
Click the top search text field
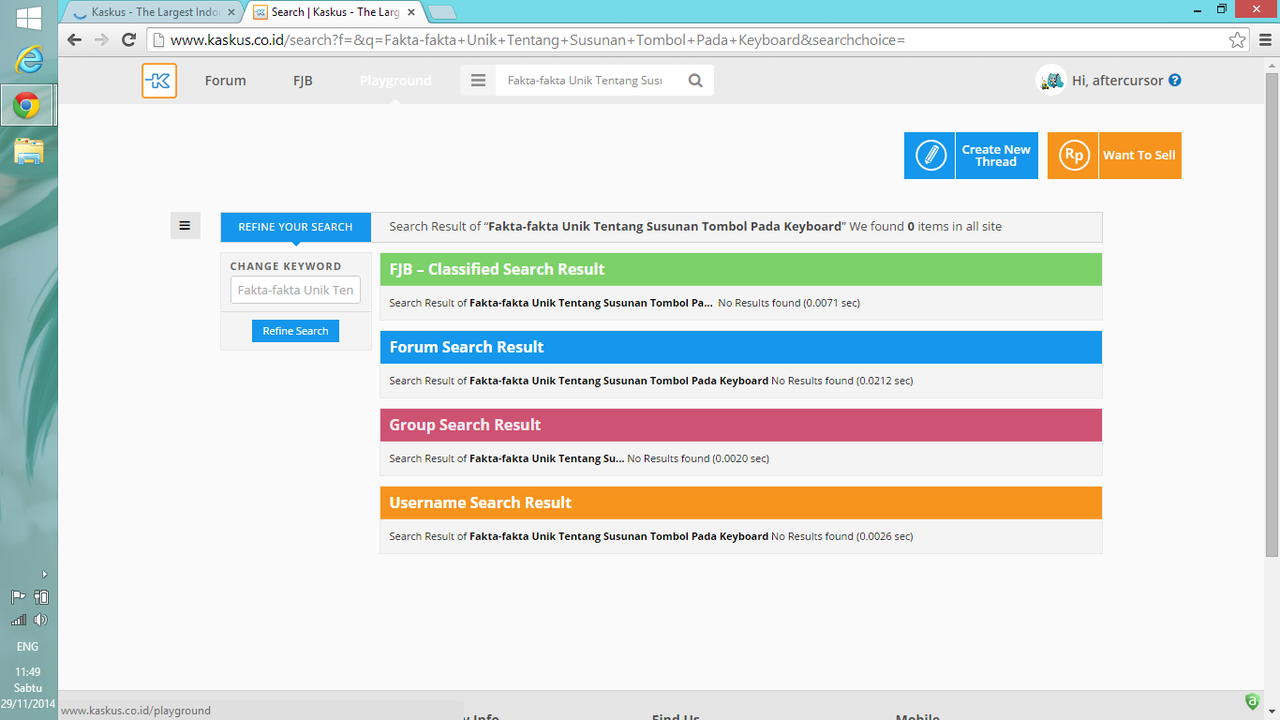586,81
